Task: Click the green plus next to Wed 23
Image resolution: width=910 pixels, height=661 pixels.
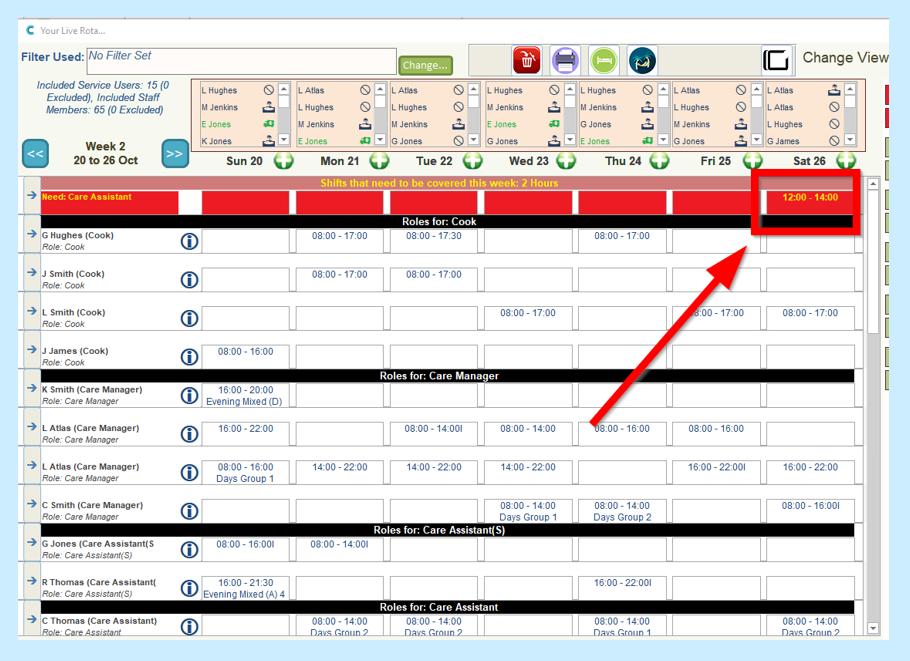Action: [566, 161]
